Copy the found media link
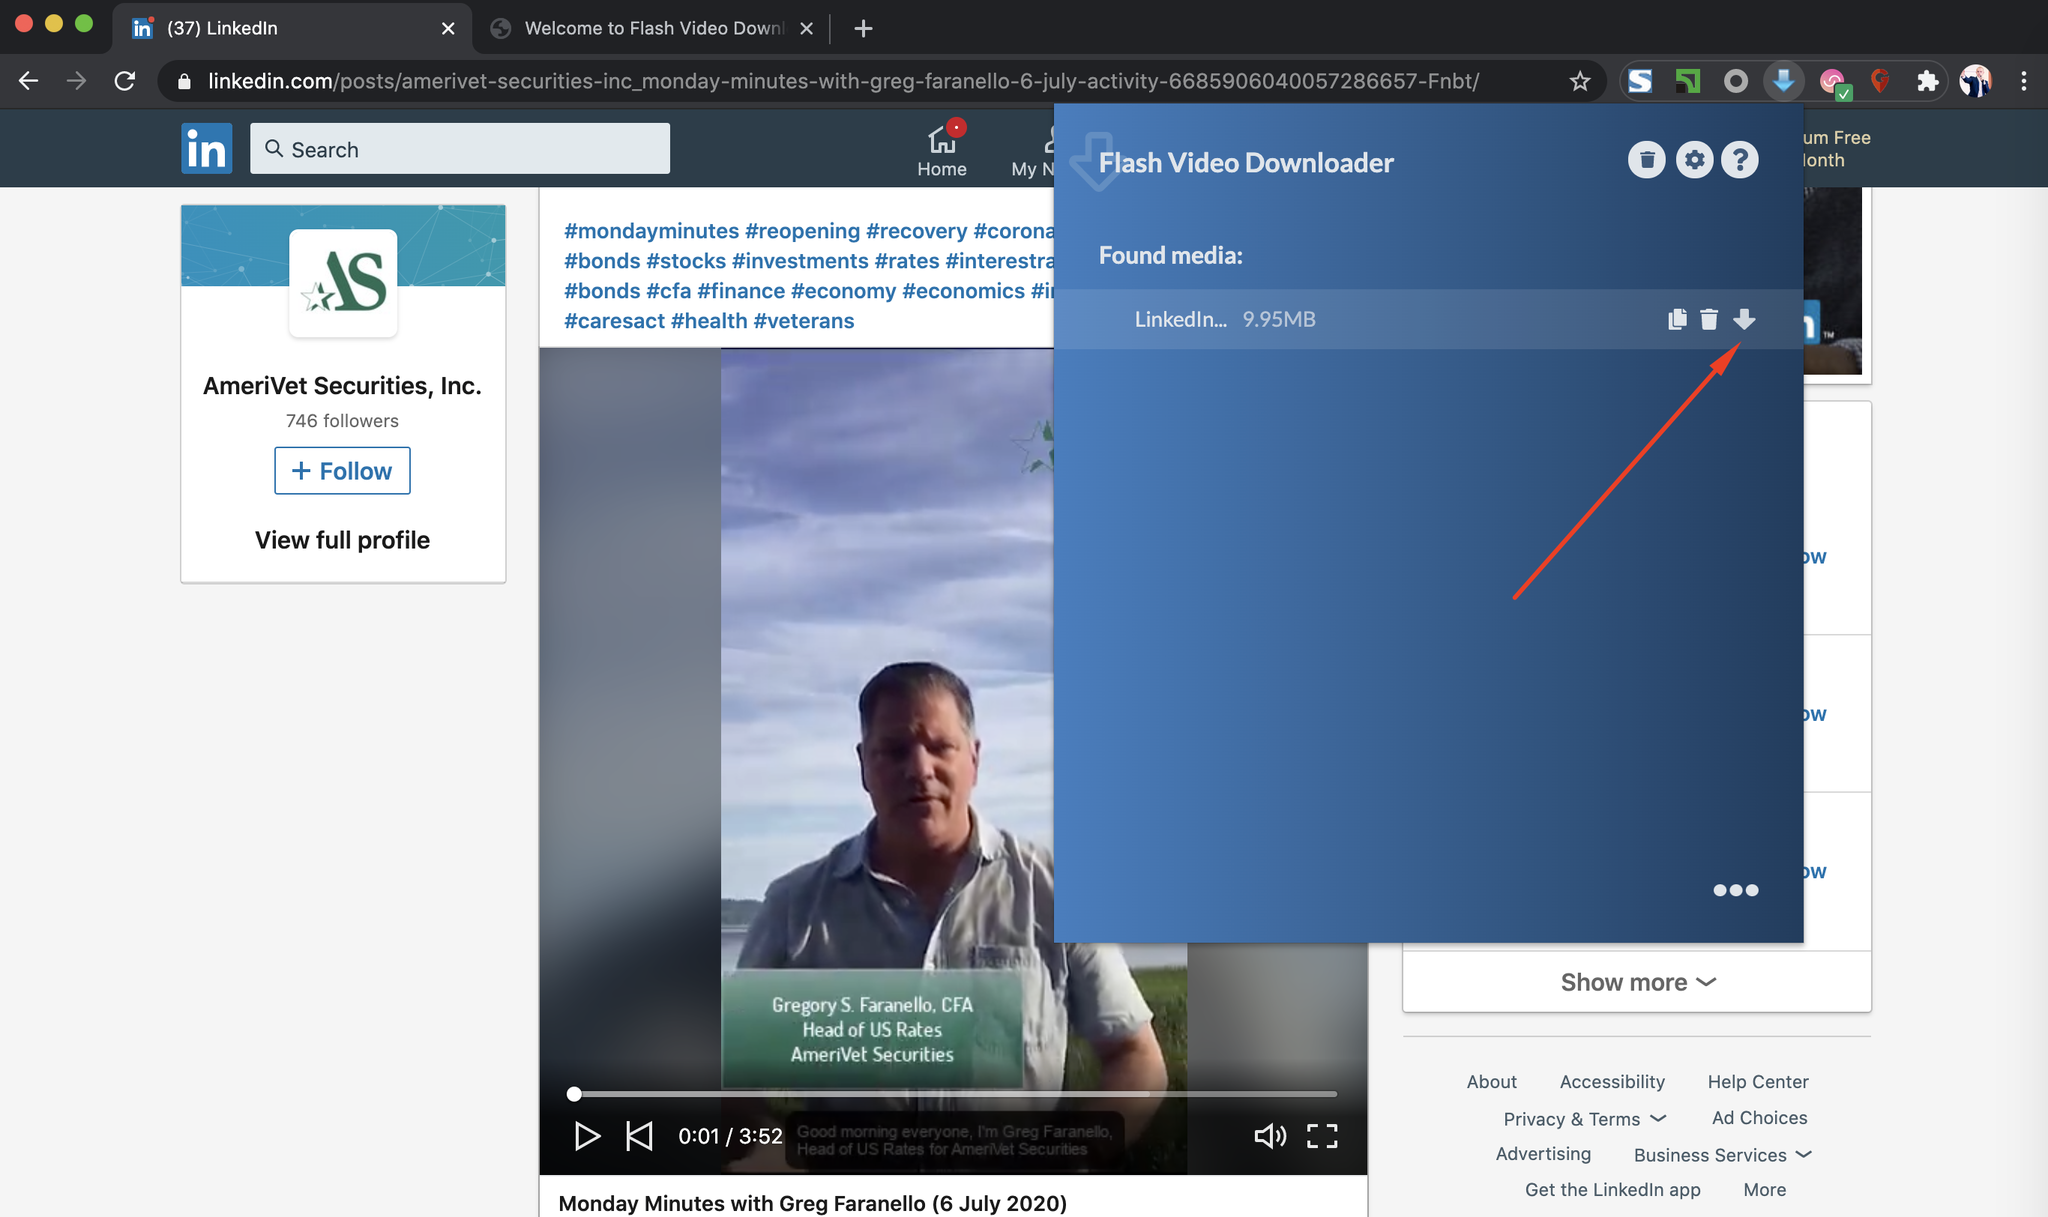 [1677, 319]
